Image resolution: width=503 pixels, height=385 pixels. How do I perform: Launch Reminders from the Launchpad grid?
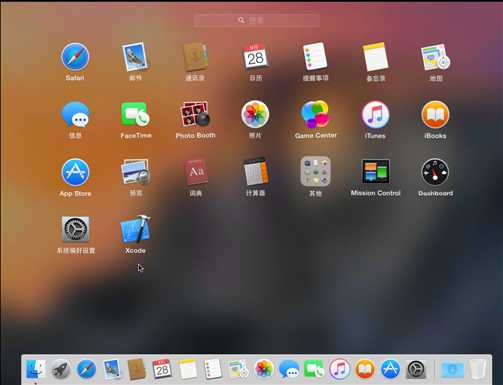pos(315,57)
